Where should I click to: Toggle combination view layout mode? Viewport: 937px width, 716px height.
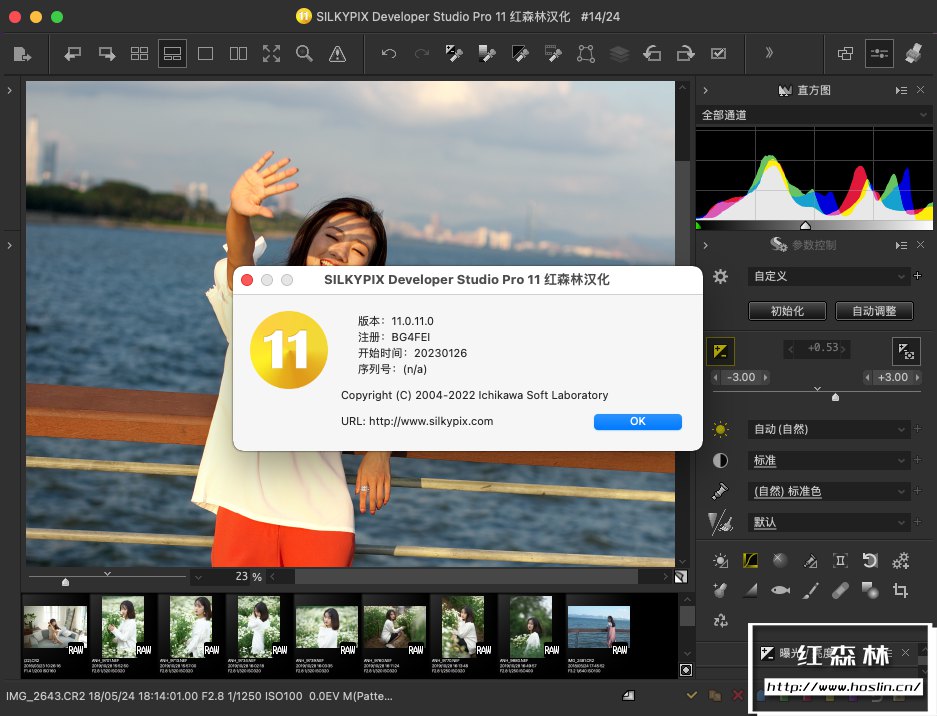(x=172, y=53)
